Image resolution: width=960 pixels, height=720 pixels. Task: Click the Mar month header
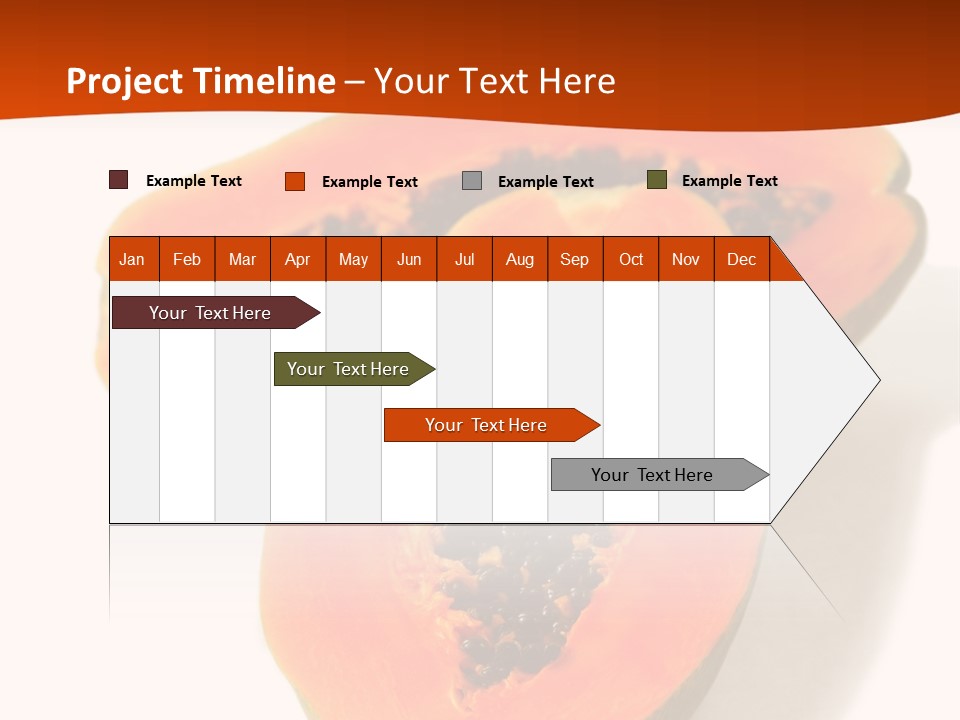242,260
